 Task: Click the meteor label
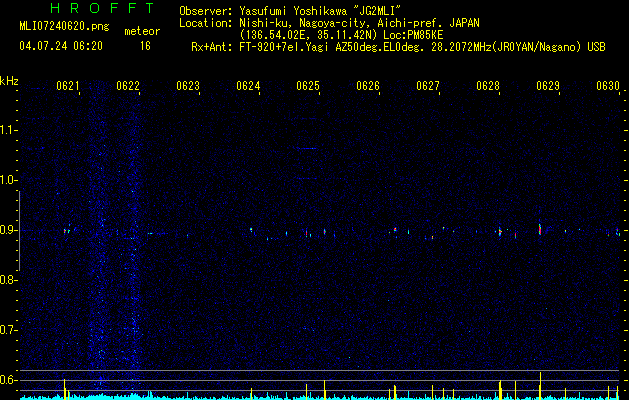point(142,31)
